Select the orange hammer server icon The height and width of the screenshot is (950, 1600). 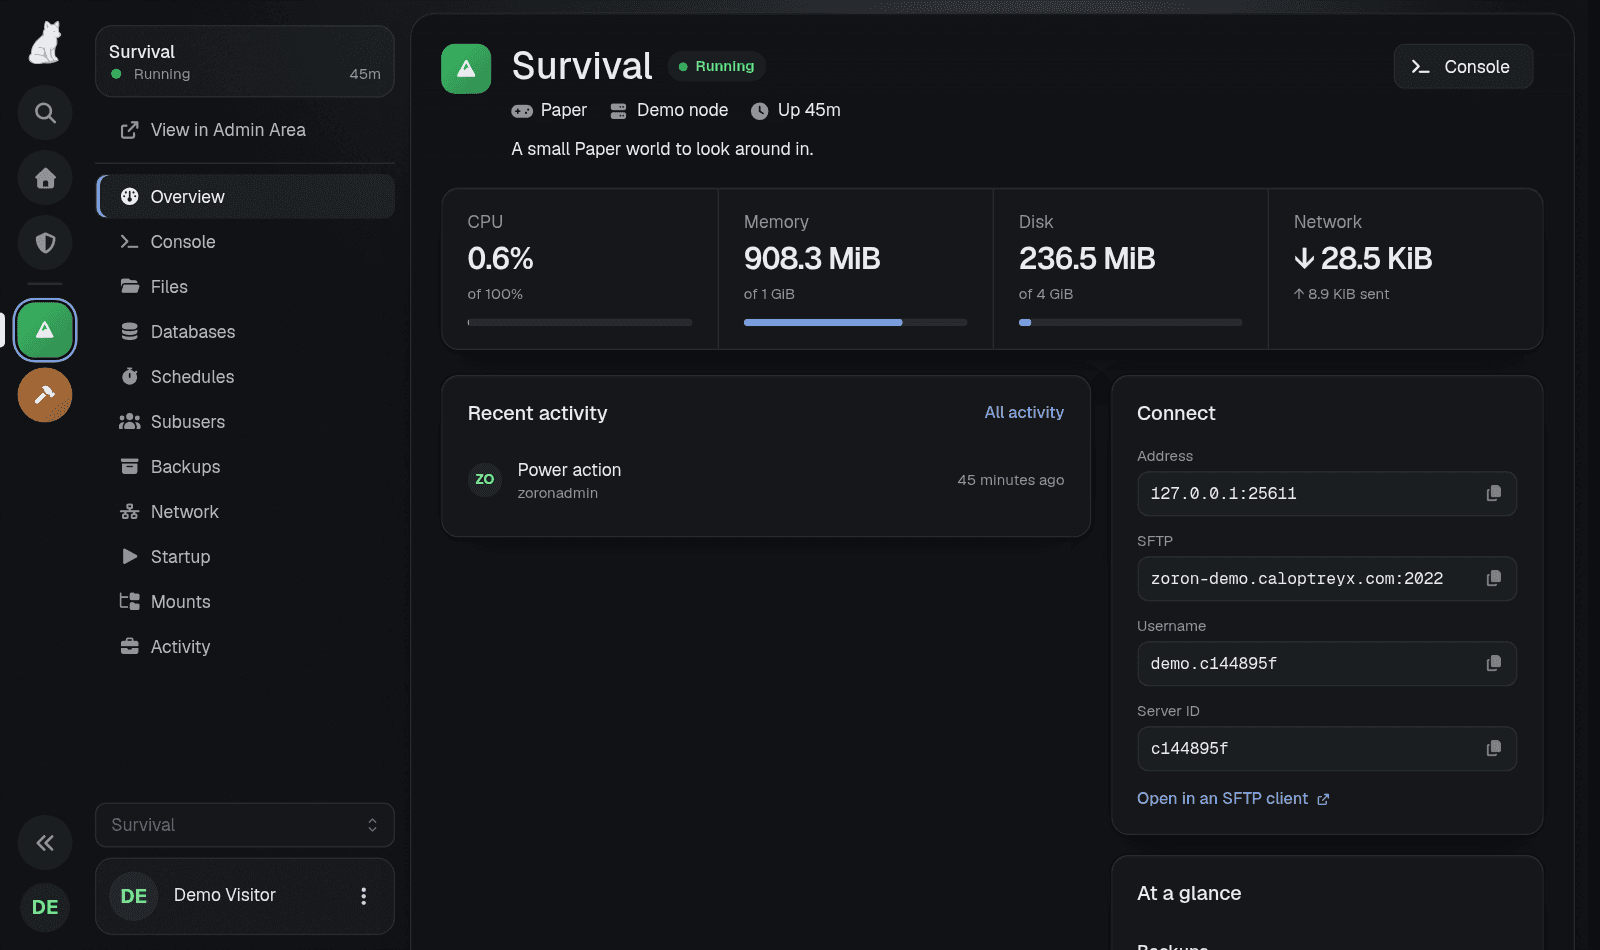pyautogui.click(x=45, y=395)
